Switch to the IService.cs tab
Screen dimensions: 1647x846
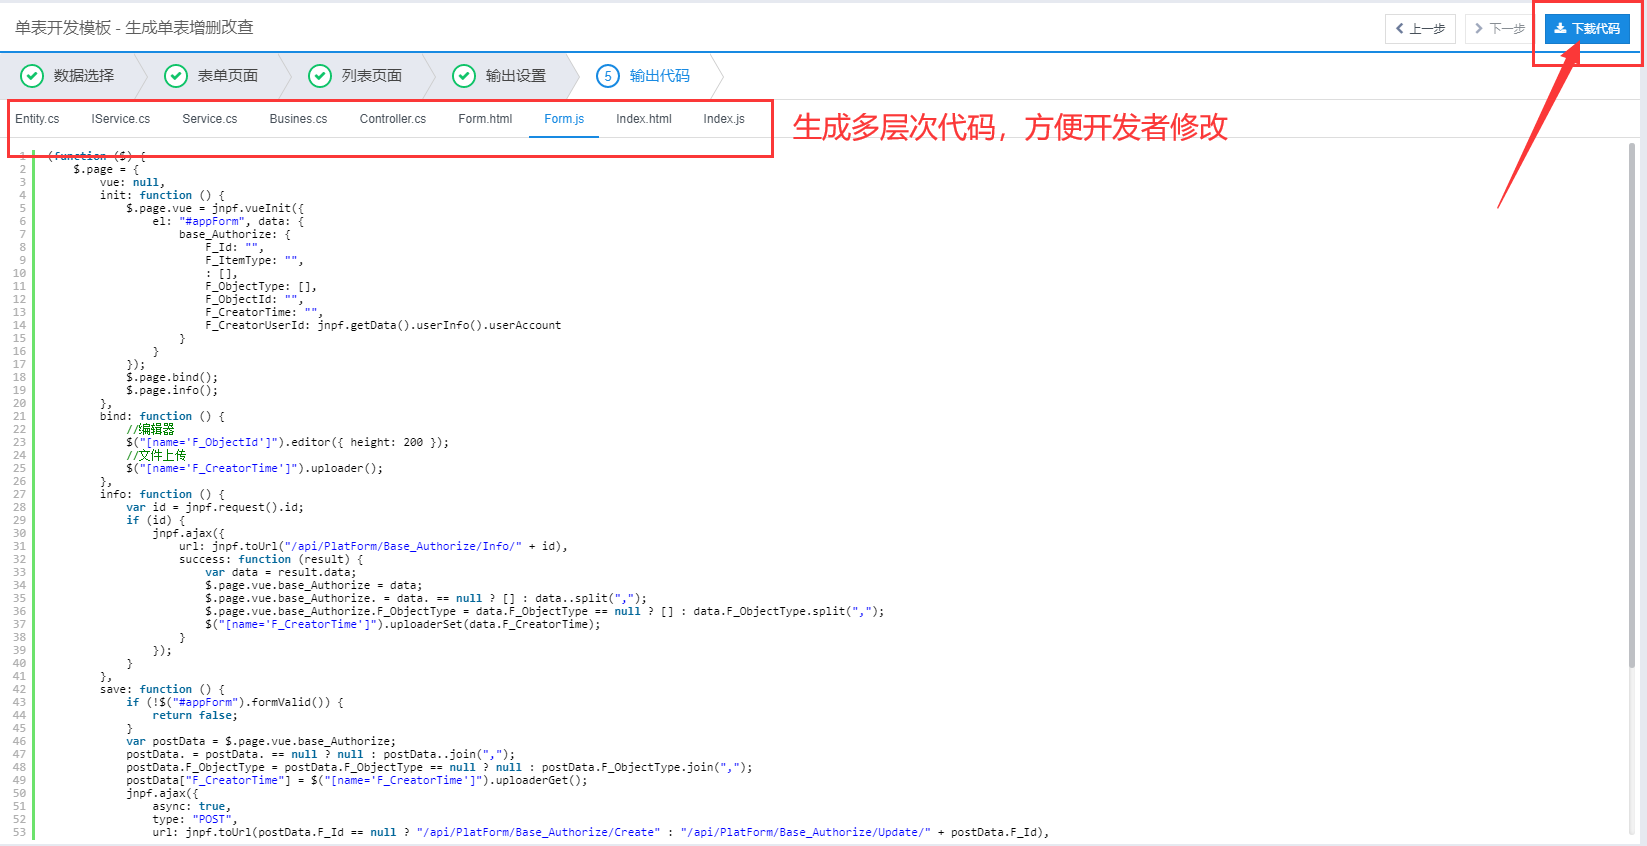(x=121, y=119)
